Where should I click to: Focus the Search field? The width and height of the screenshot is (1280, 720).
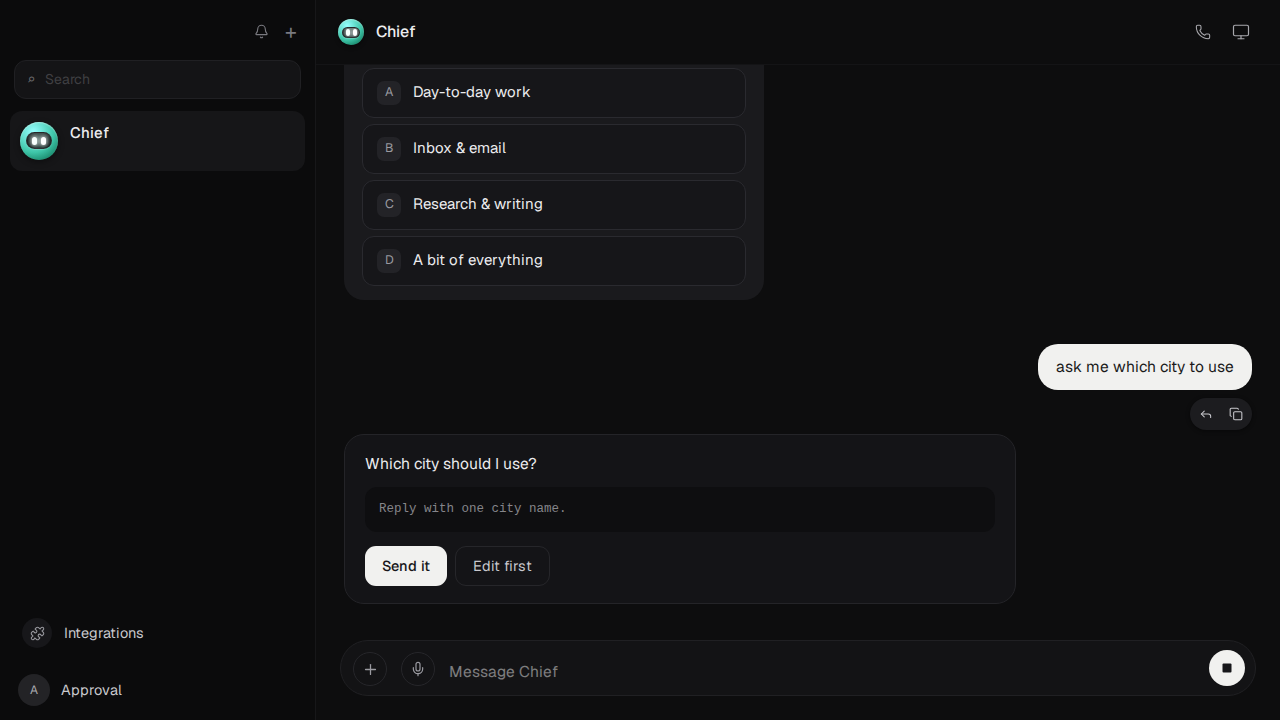pos(157,79)
